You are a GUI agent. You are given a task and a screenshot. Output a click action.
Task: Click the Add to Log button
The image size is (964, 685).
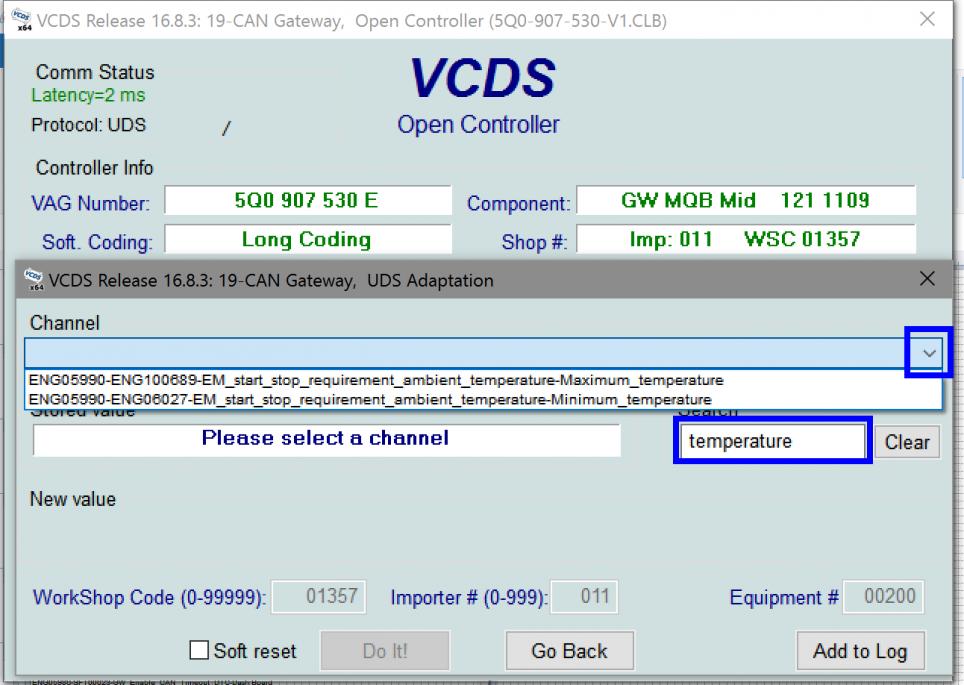pyautogui.click(x=860, y=651)
